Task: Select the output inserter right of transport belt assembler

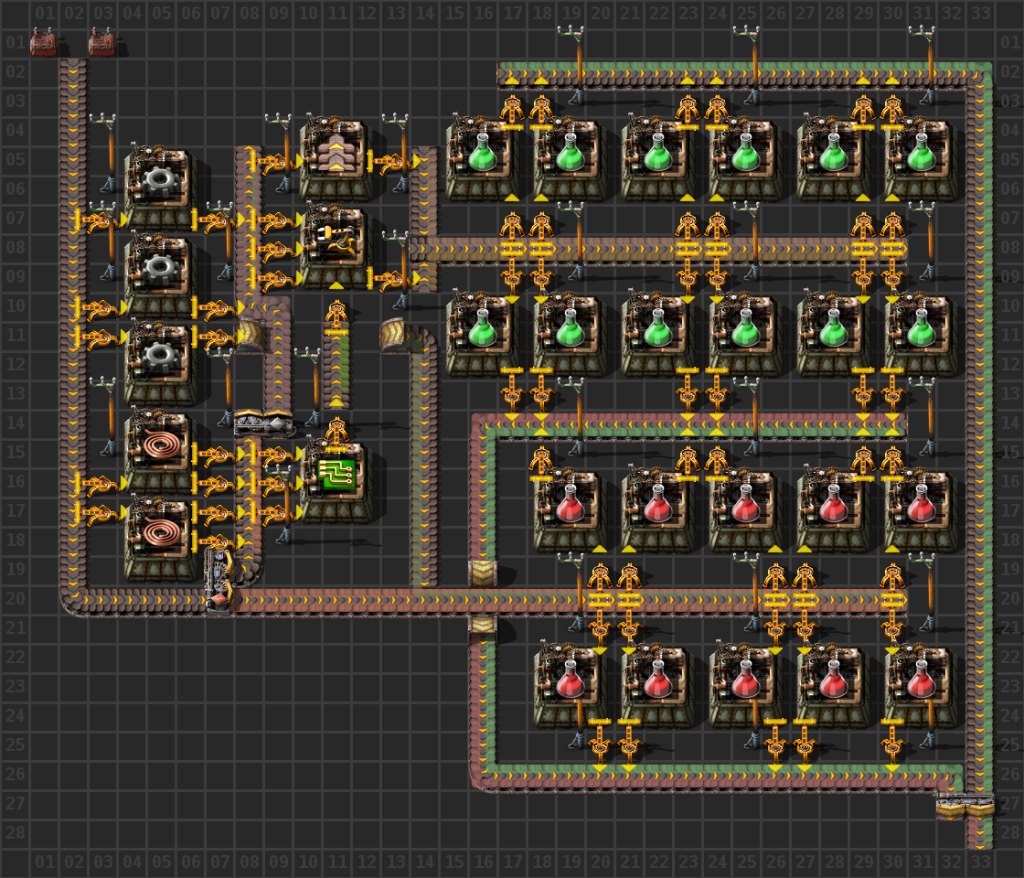Action: tap(394, 161)
